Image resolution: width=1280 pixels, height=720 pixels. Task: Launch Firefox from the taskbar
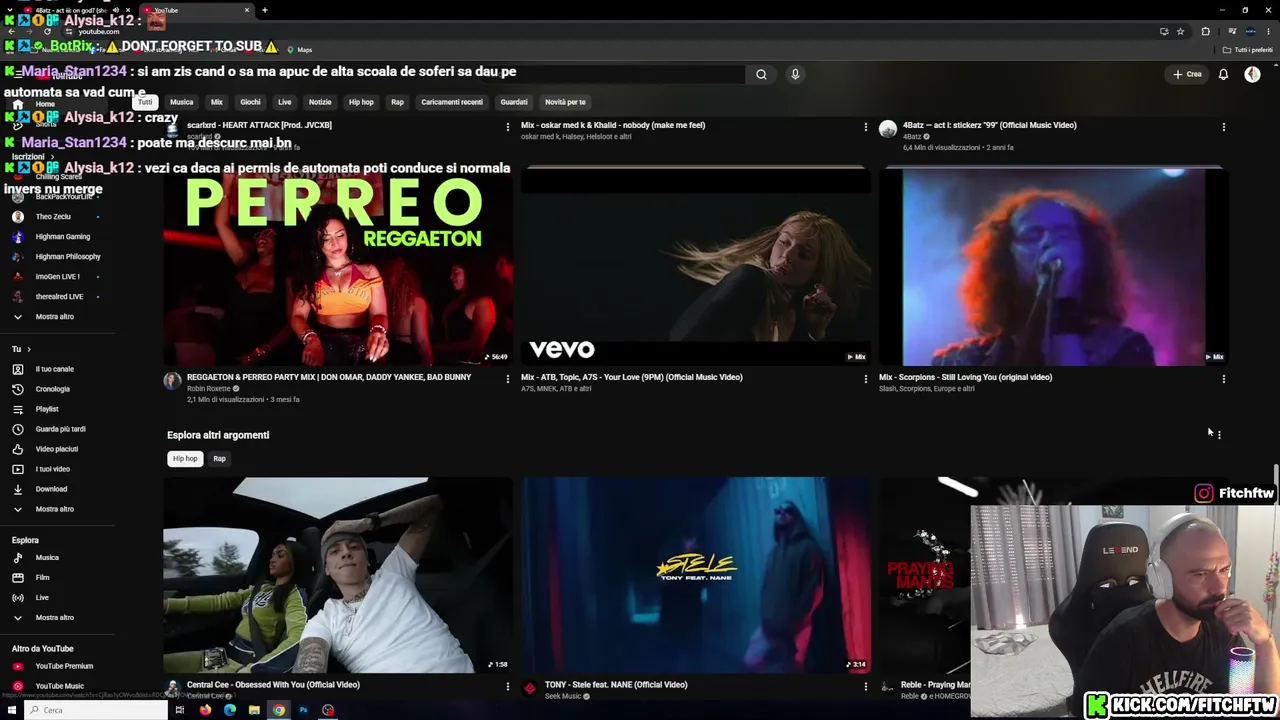pyautogui.click(x=205, y=710)
